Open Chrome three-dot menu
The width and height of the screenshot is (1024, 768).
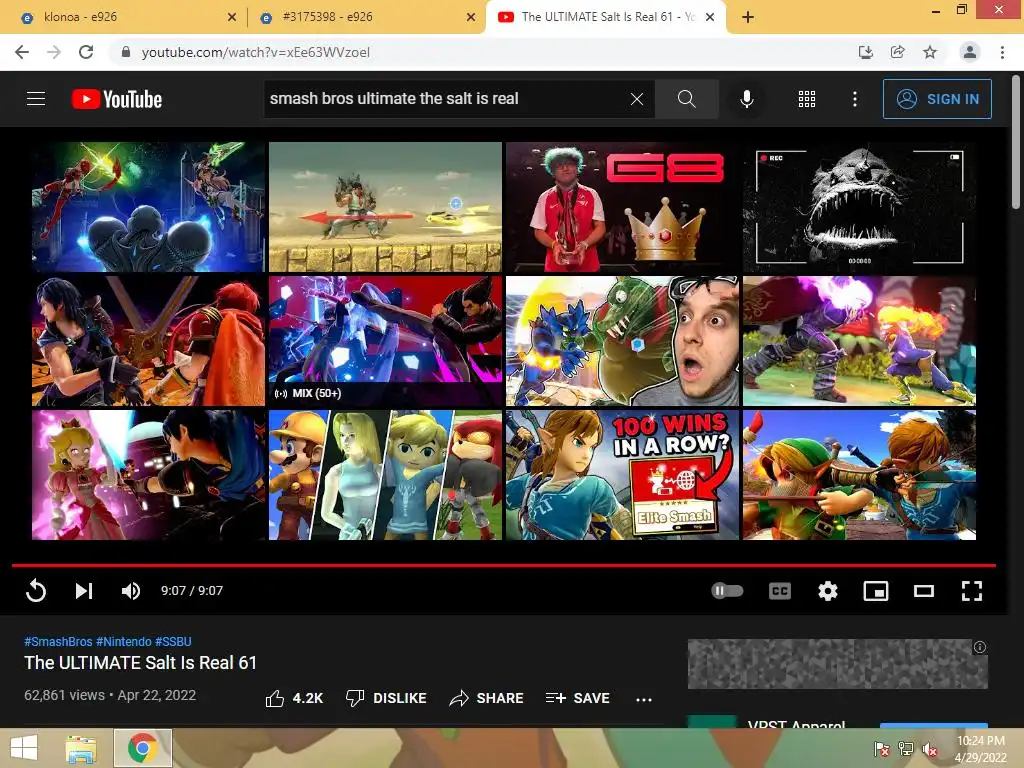point(1002,52)
